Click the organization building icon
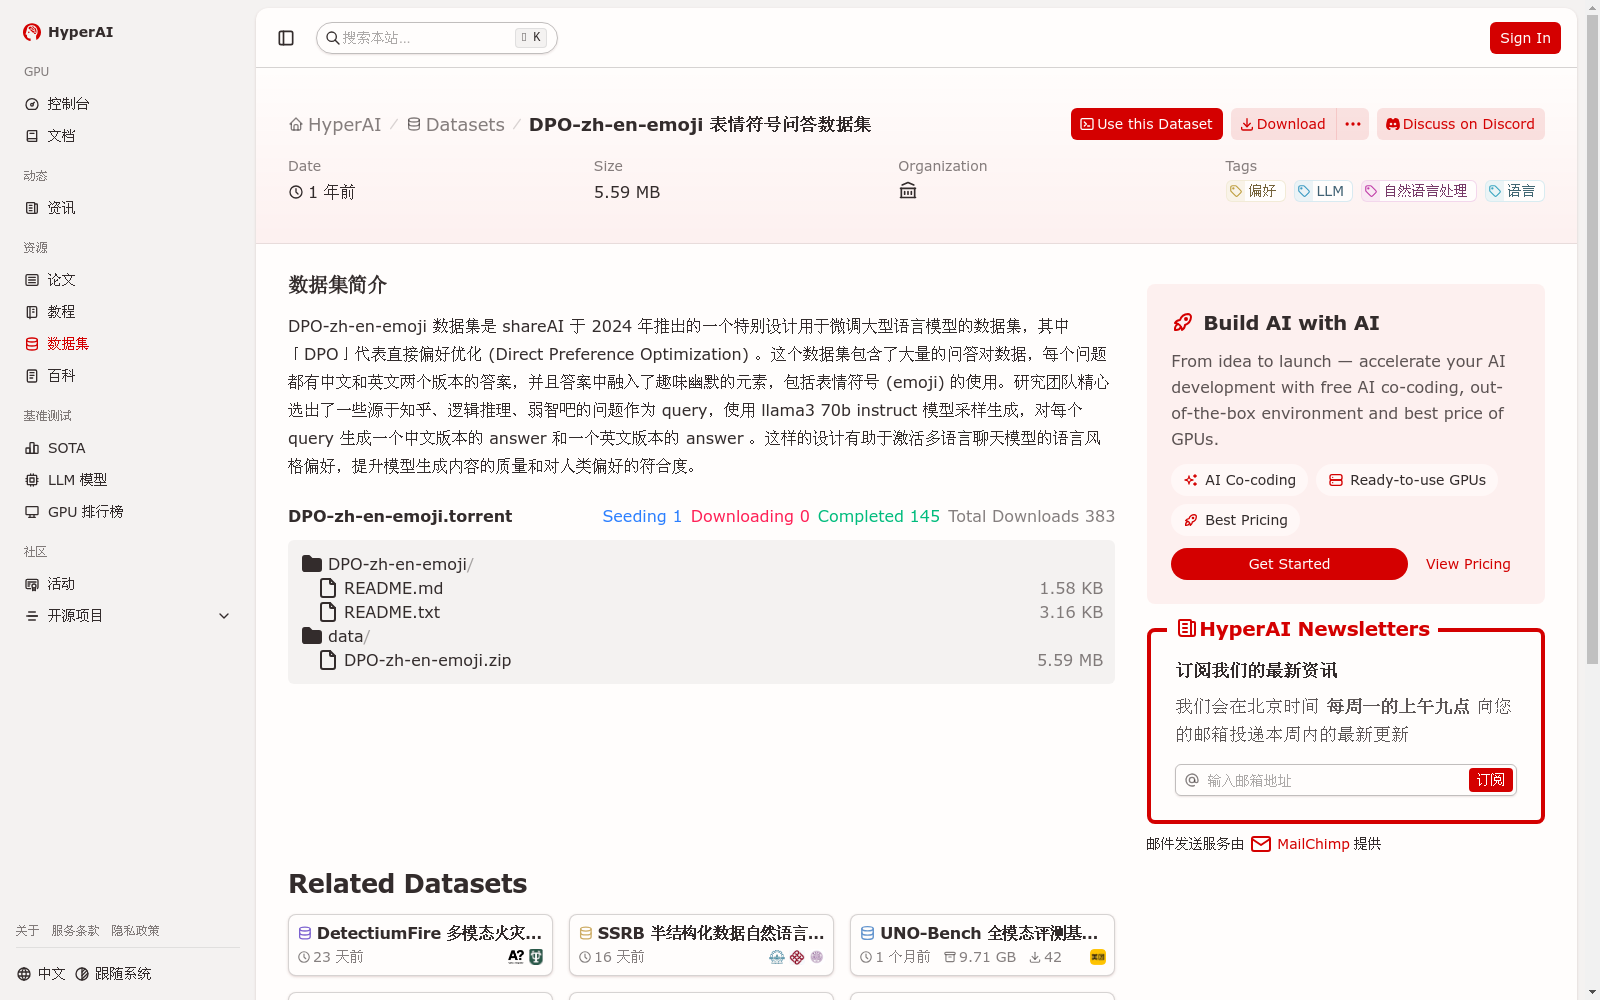 point(908,191)
